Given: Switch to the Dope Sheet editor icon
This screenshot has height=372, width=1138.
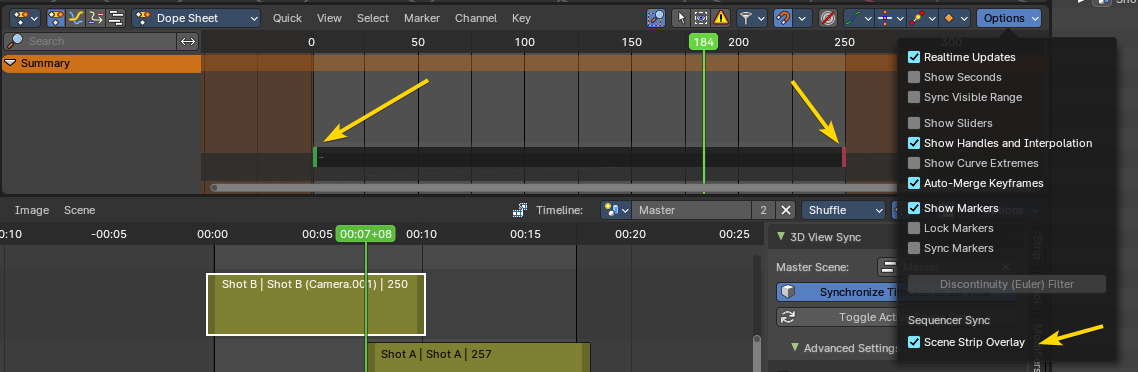Looking at the screenshot, I should pyautogui.click(x=57, y=17).
